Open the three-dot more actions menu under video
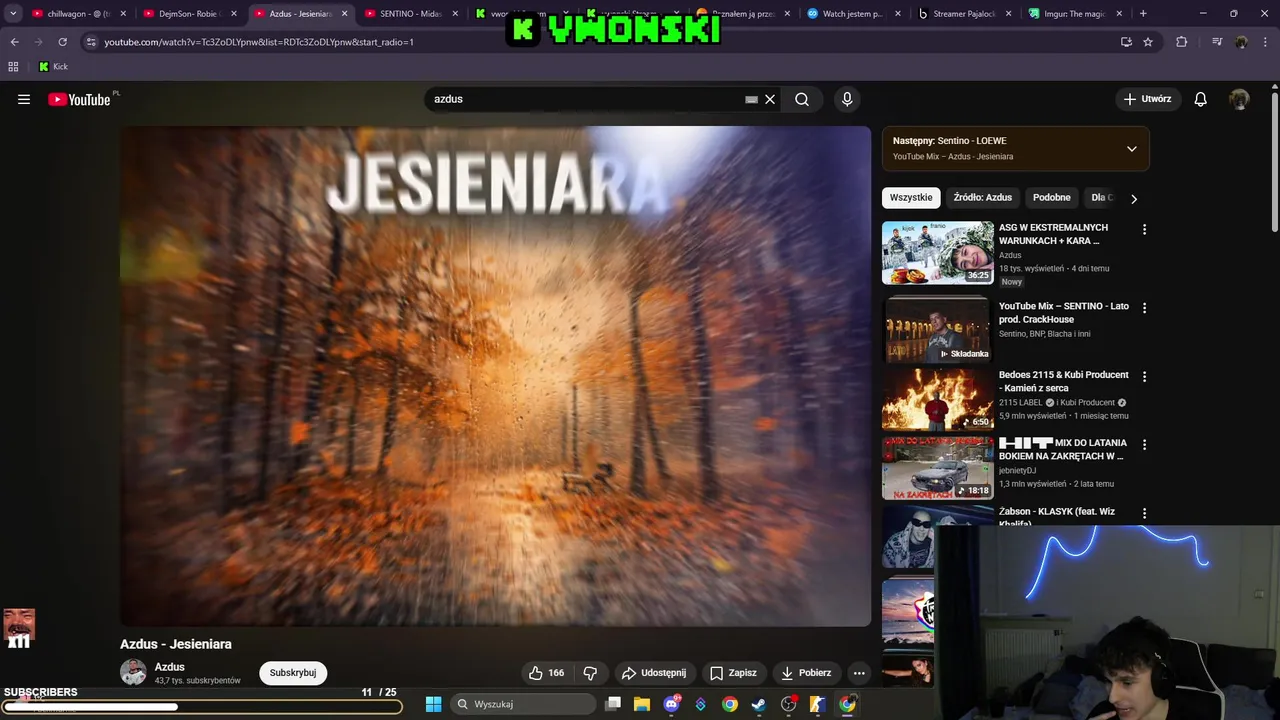This screenshot has width=1280, height=720. pyautogui.click(x=859, y=673)
